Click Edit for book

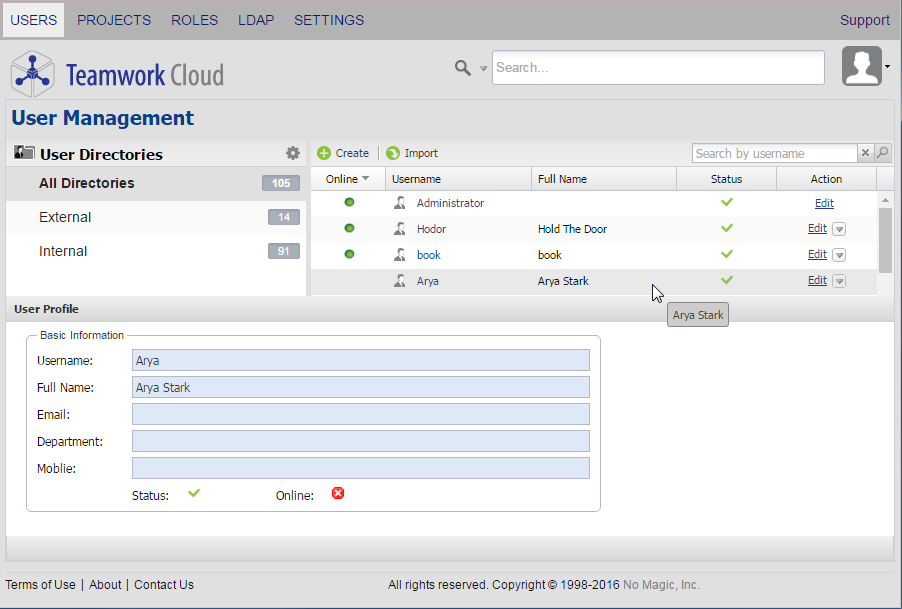817,254
